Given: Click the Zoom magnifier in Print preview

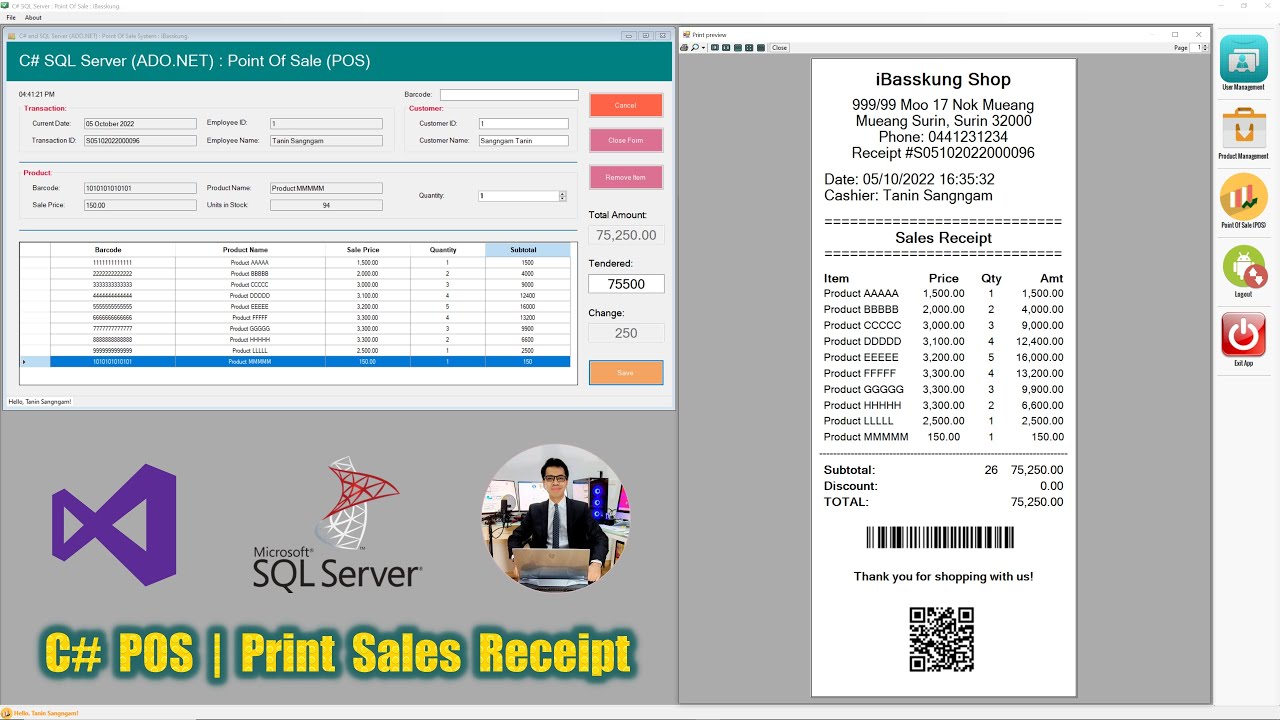Looking at the screenshot, I should pyautogui.click(x=695, y=47).
